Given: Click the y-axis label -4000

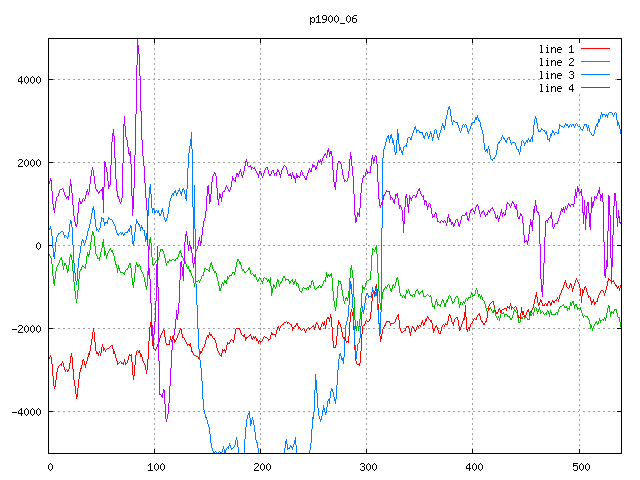Looking at the screenshot, I should (x=24, y=412).
